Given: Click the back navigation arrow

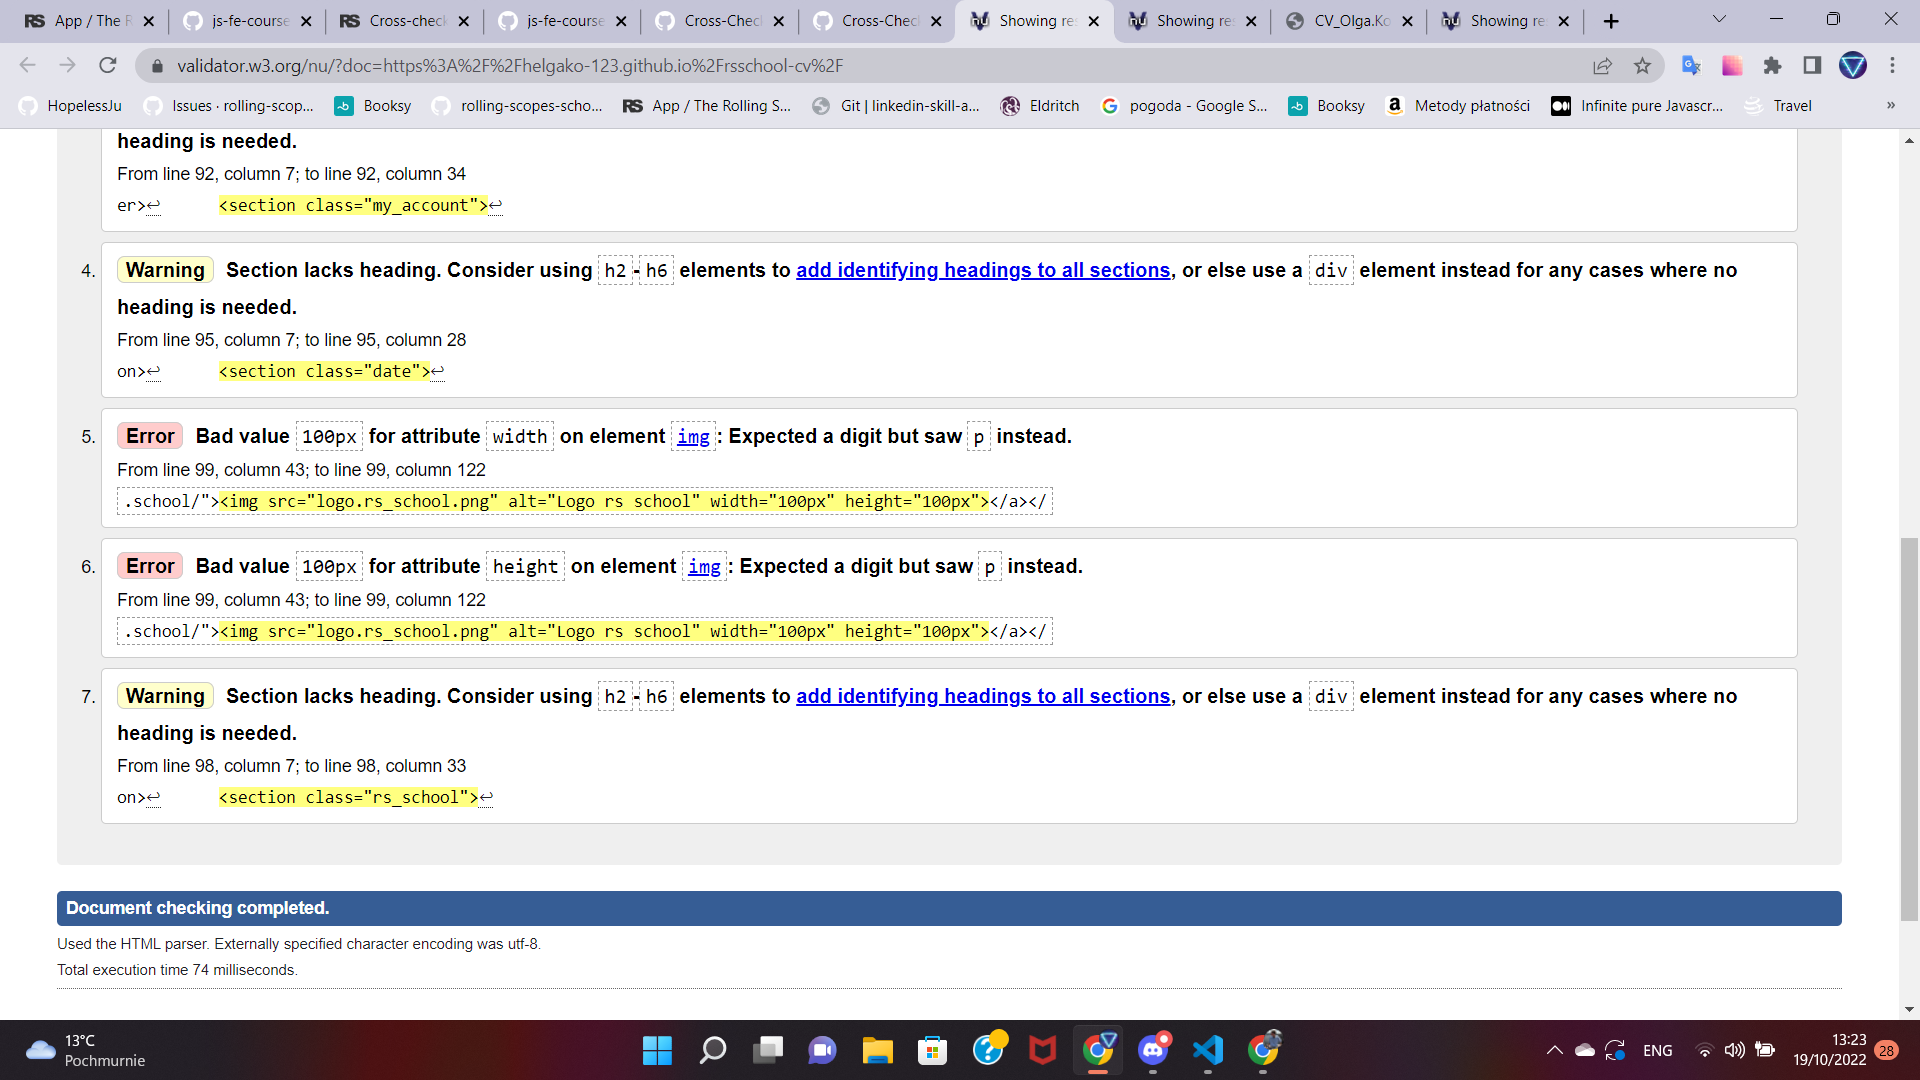Looking at the screenshot, I should coord(27,65).
